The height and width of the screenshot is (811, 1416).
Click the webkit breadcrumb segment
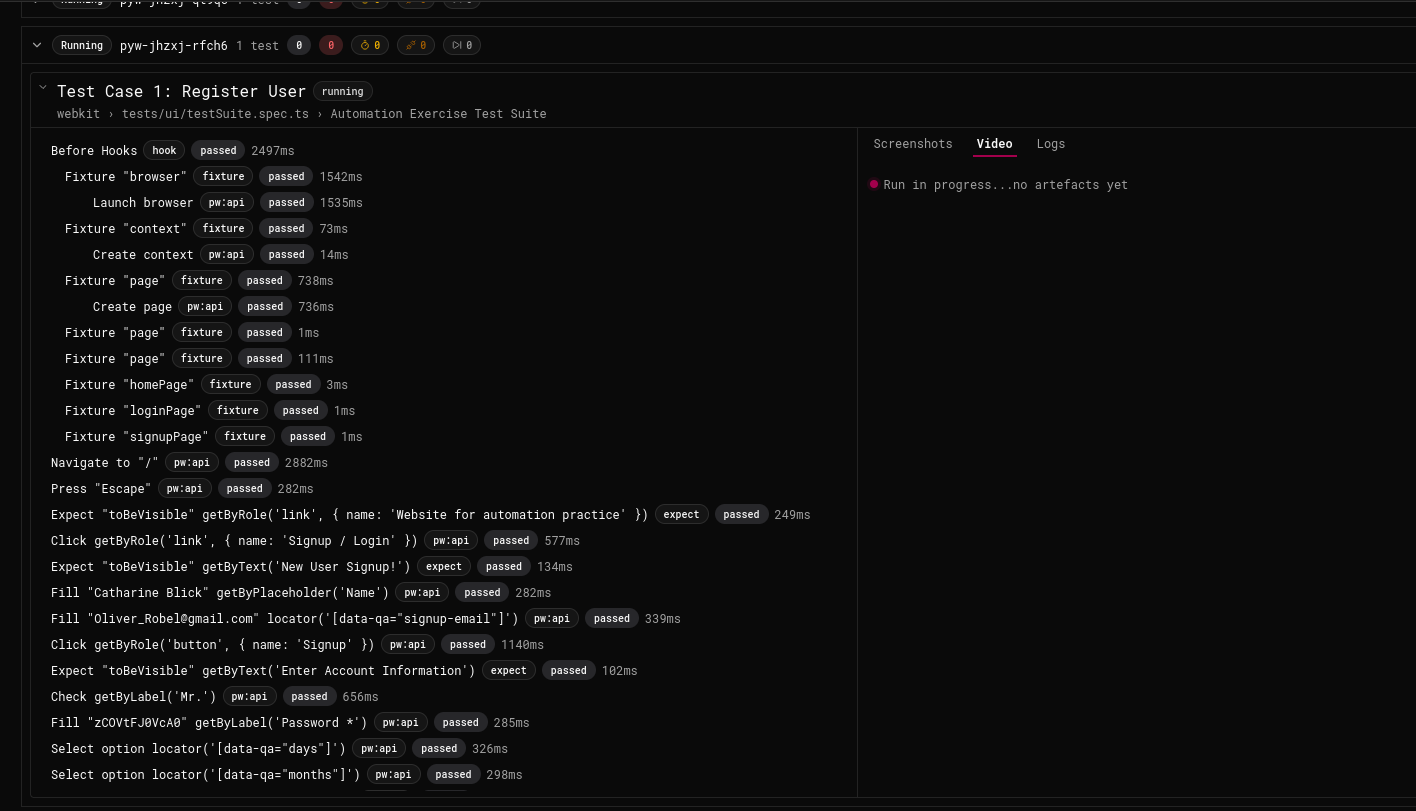coord(79,114)
